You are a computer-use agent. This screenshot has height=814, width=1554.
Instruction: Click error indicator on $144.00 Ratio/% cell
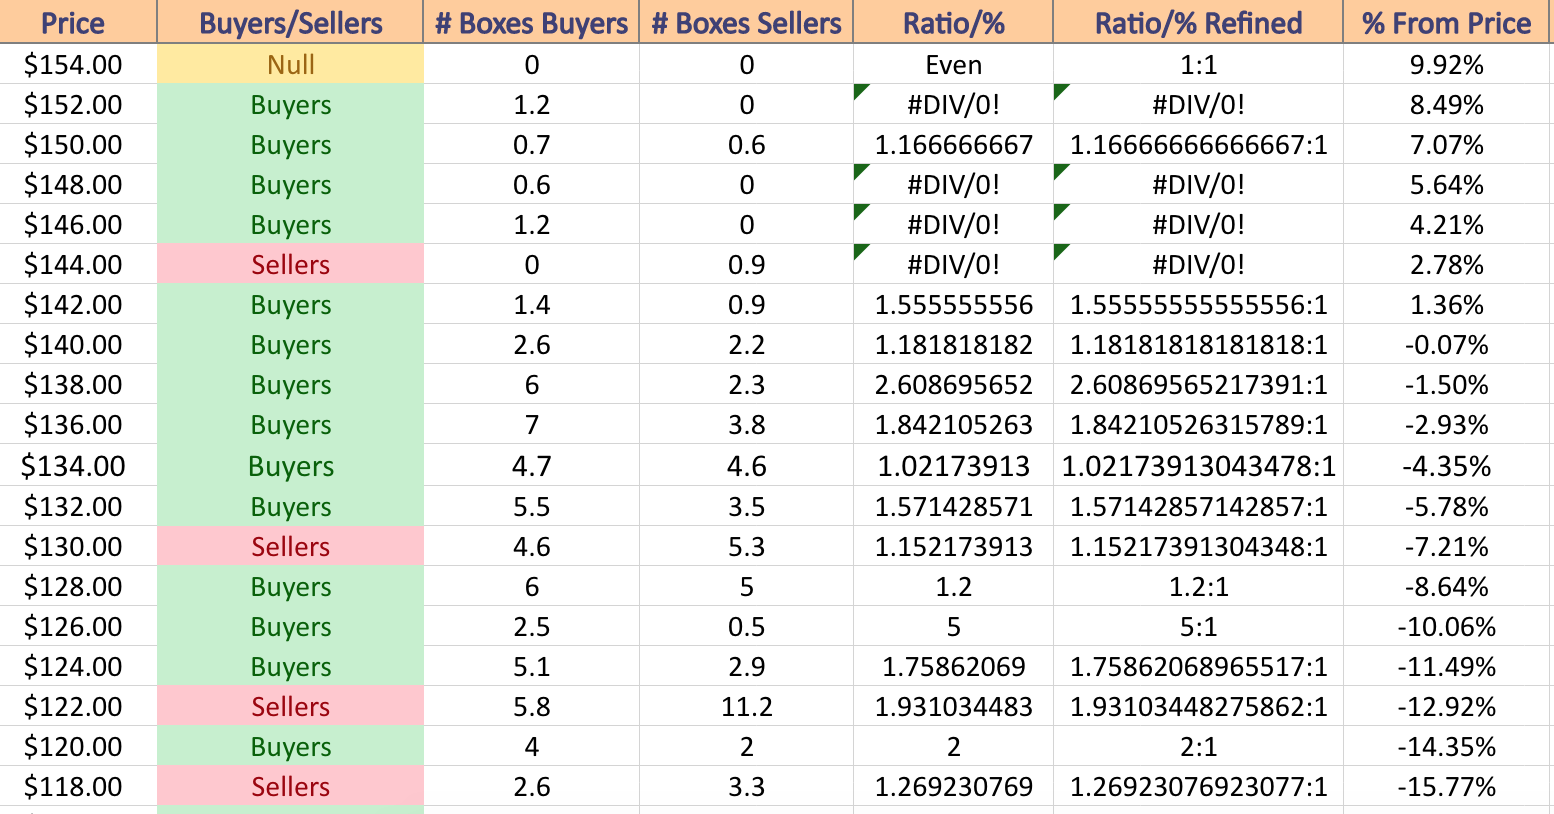(860, 251)
